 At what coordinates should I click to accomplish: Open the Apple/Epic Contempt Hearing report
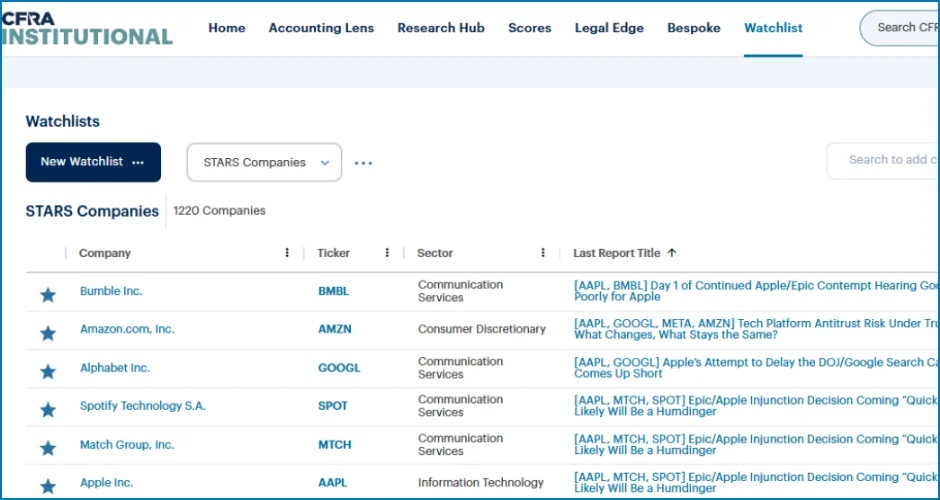coord(757,291)
